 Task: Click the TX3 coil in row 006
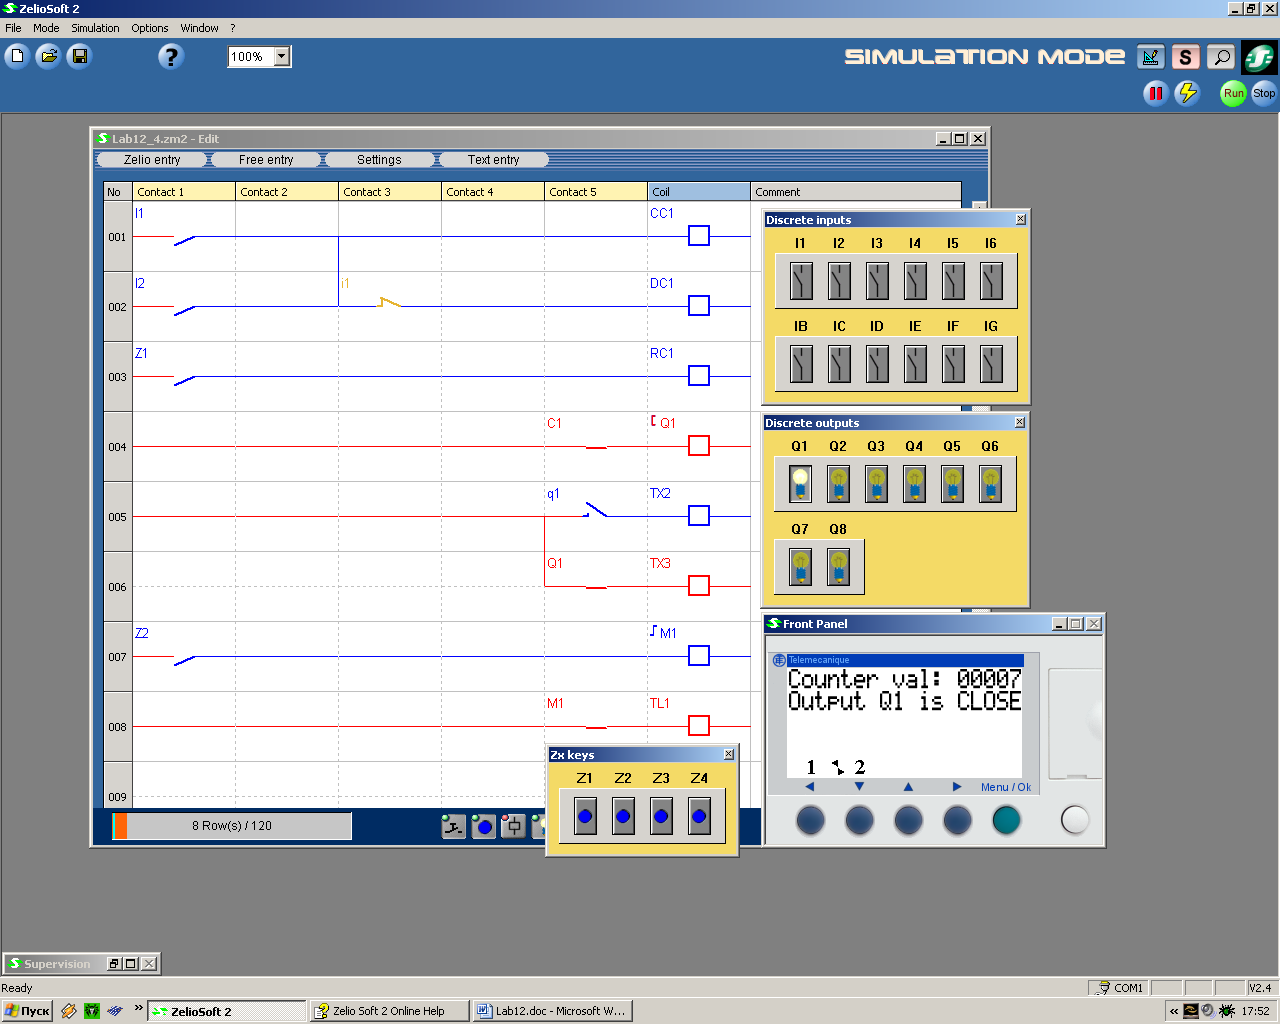pos(699,586)
